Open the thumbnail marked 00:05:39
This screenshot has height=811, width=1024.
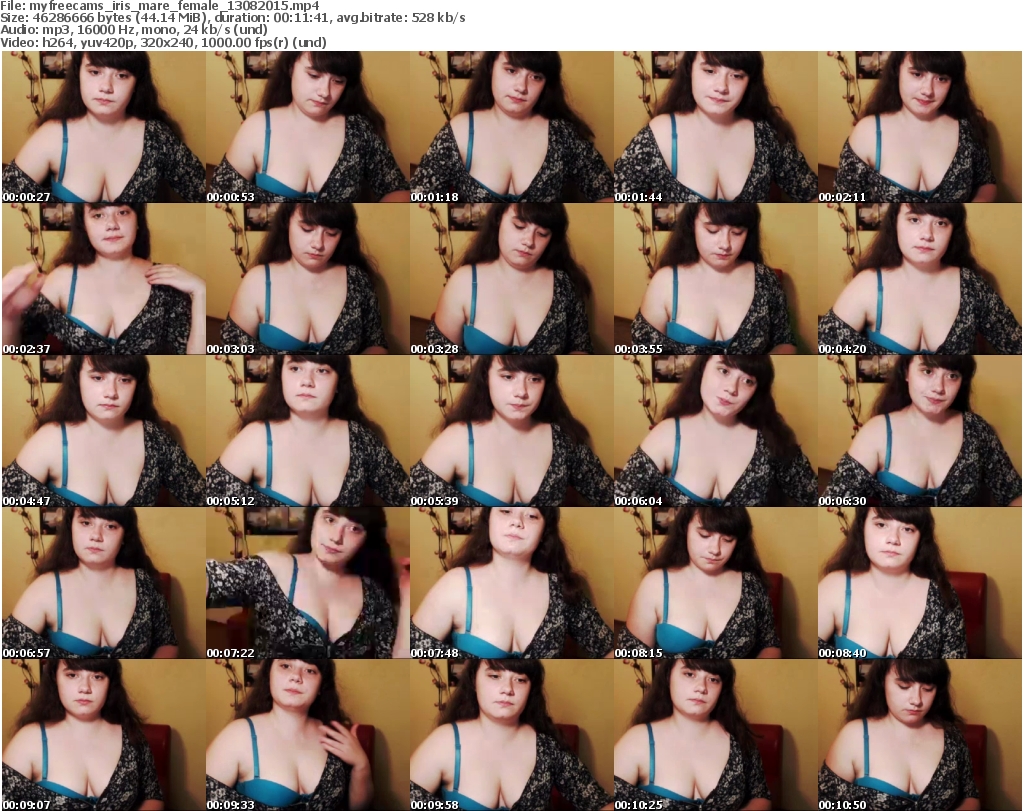coord(511,431)
